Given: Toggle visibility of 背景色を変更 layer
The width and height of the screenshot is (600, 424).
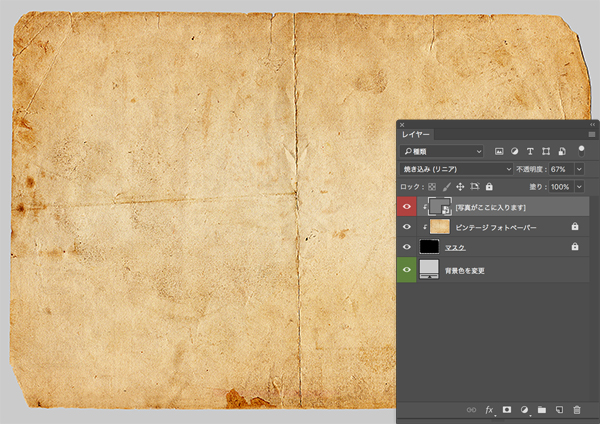Looking at the screenshot, I should (407, 269).
